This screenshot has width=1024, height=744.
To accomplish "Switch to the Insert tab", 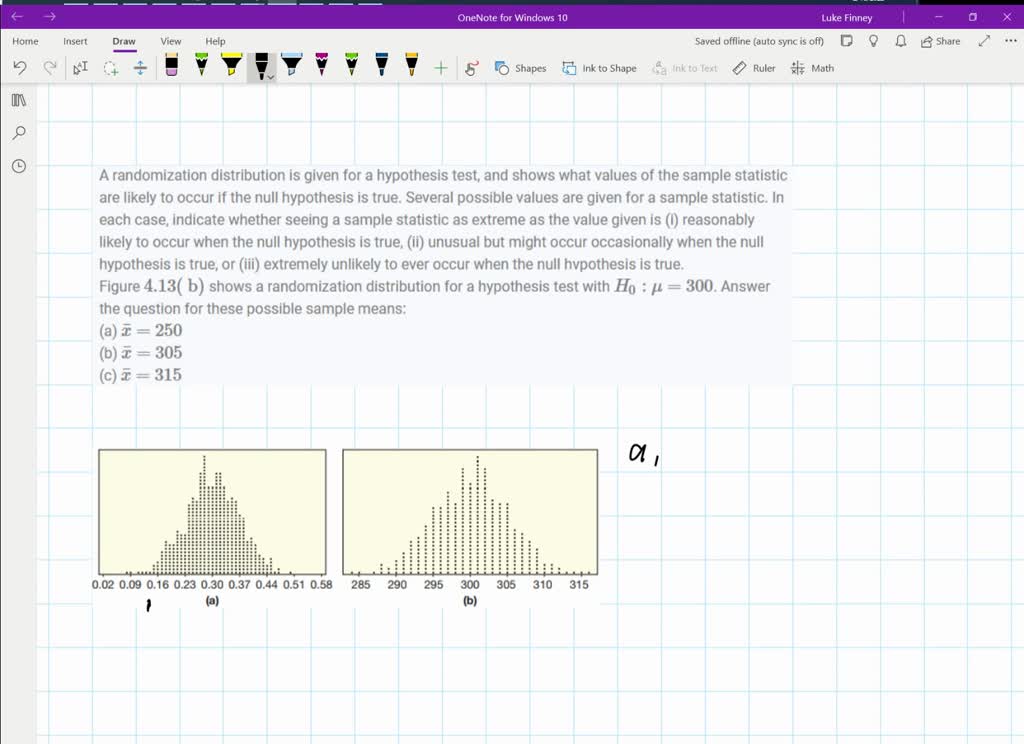I will 75,41.
